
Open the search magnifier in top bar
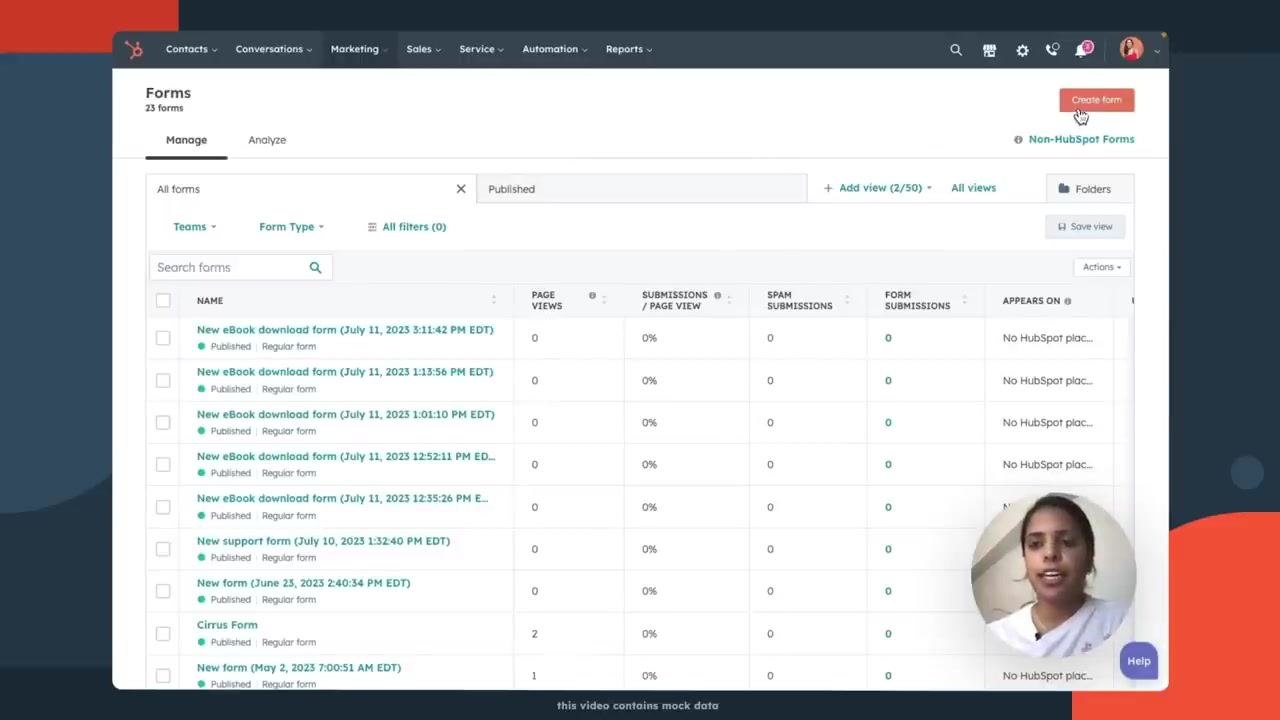click(956, 49)
